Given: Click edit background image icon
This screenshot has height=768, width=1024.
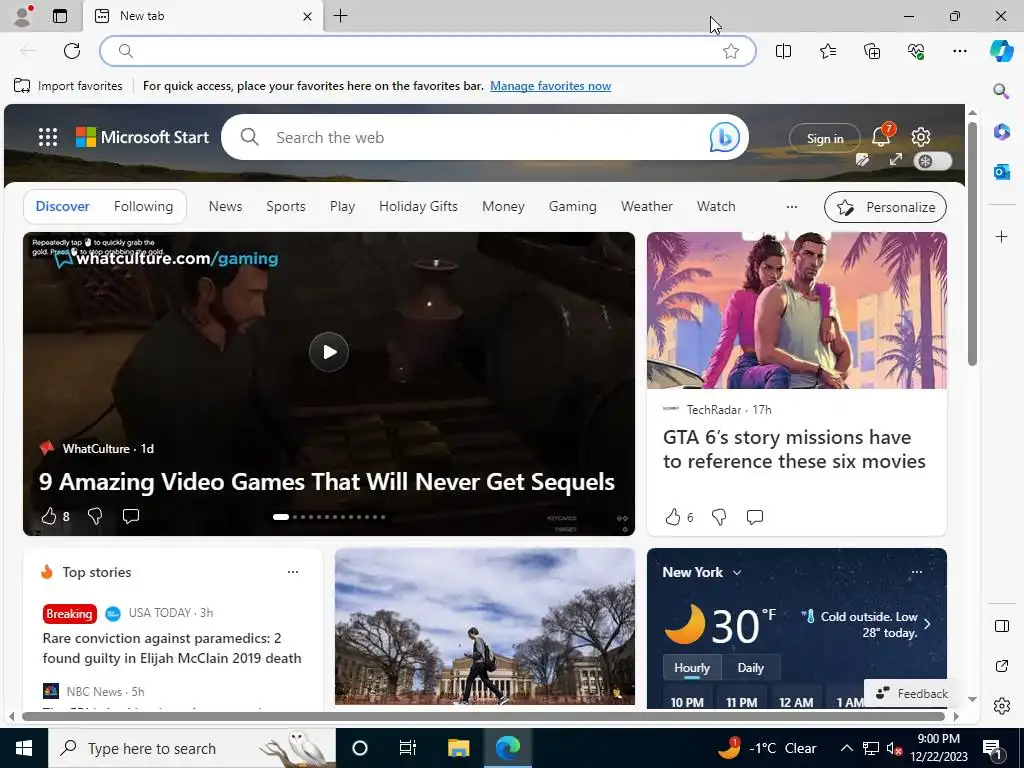Looking at the screenshot, I should [862, 160].
